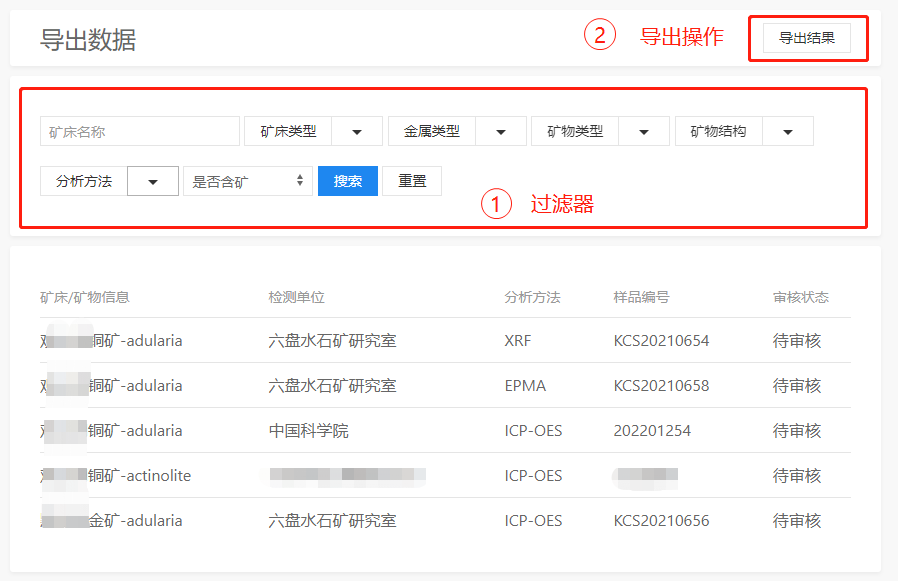
Task: Click the 金属类型 filter button
Action: (432, 131)
